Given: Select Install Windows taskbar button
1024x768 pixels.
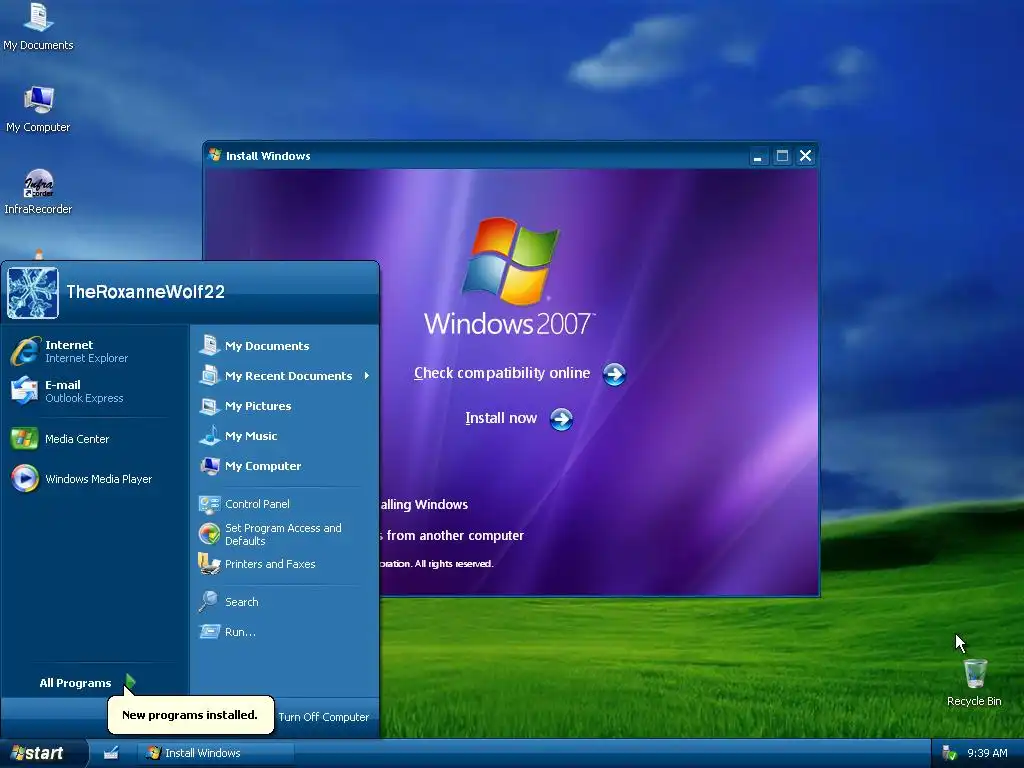Looking at the screenshot, I should [216, 753].
